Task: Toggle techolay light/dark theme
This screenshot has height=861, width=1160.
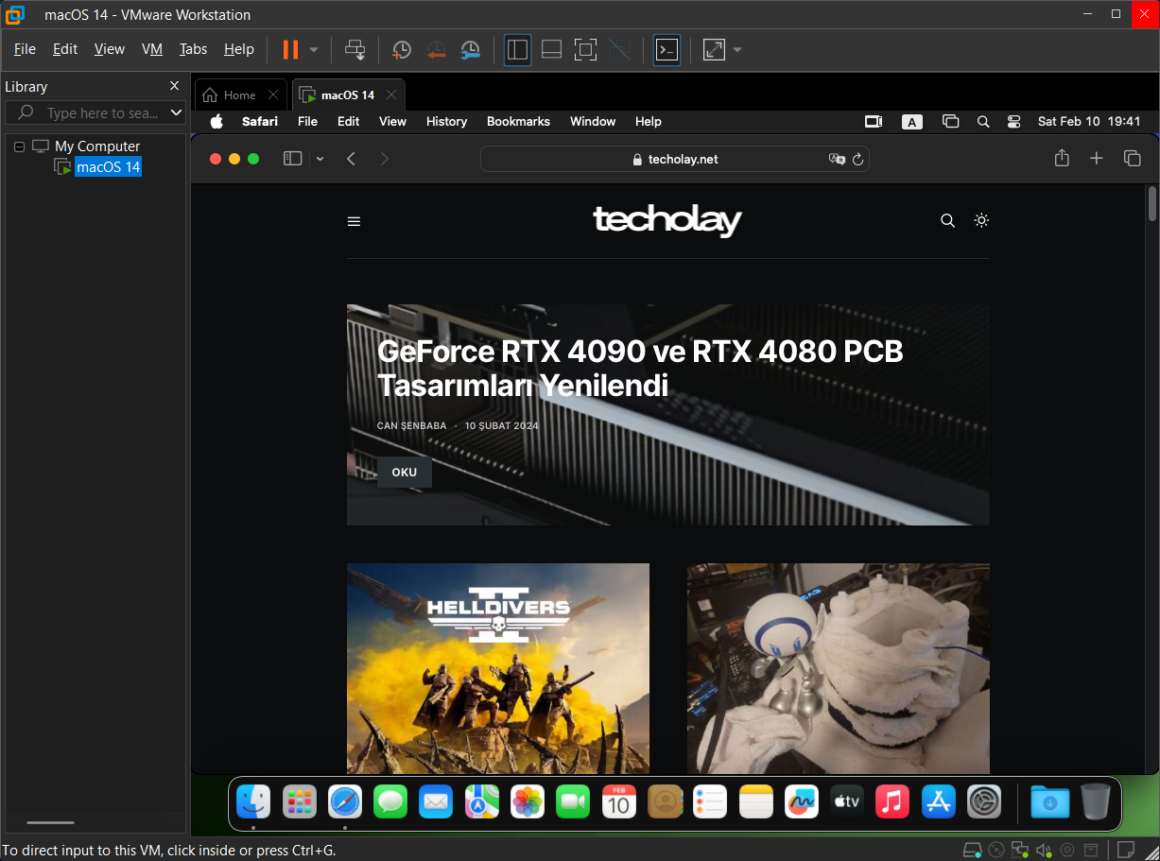Action: tap(981, 220)
